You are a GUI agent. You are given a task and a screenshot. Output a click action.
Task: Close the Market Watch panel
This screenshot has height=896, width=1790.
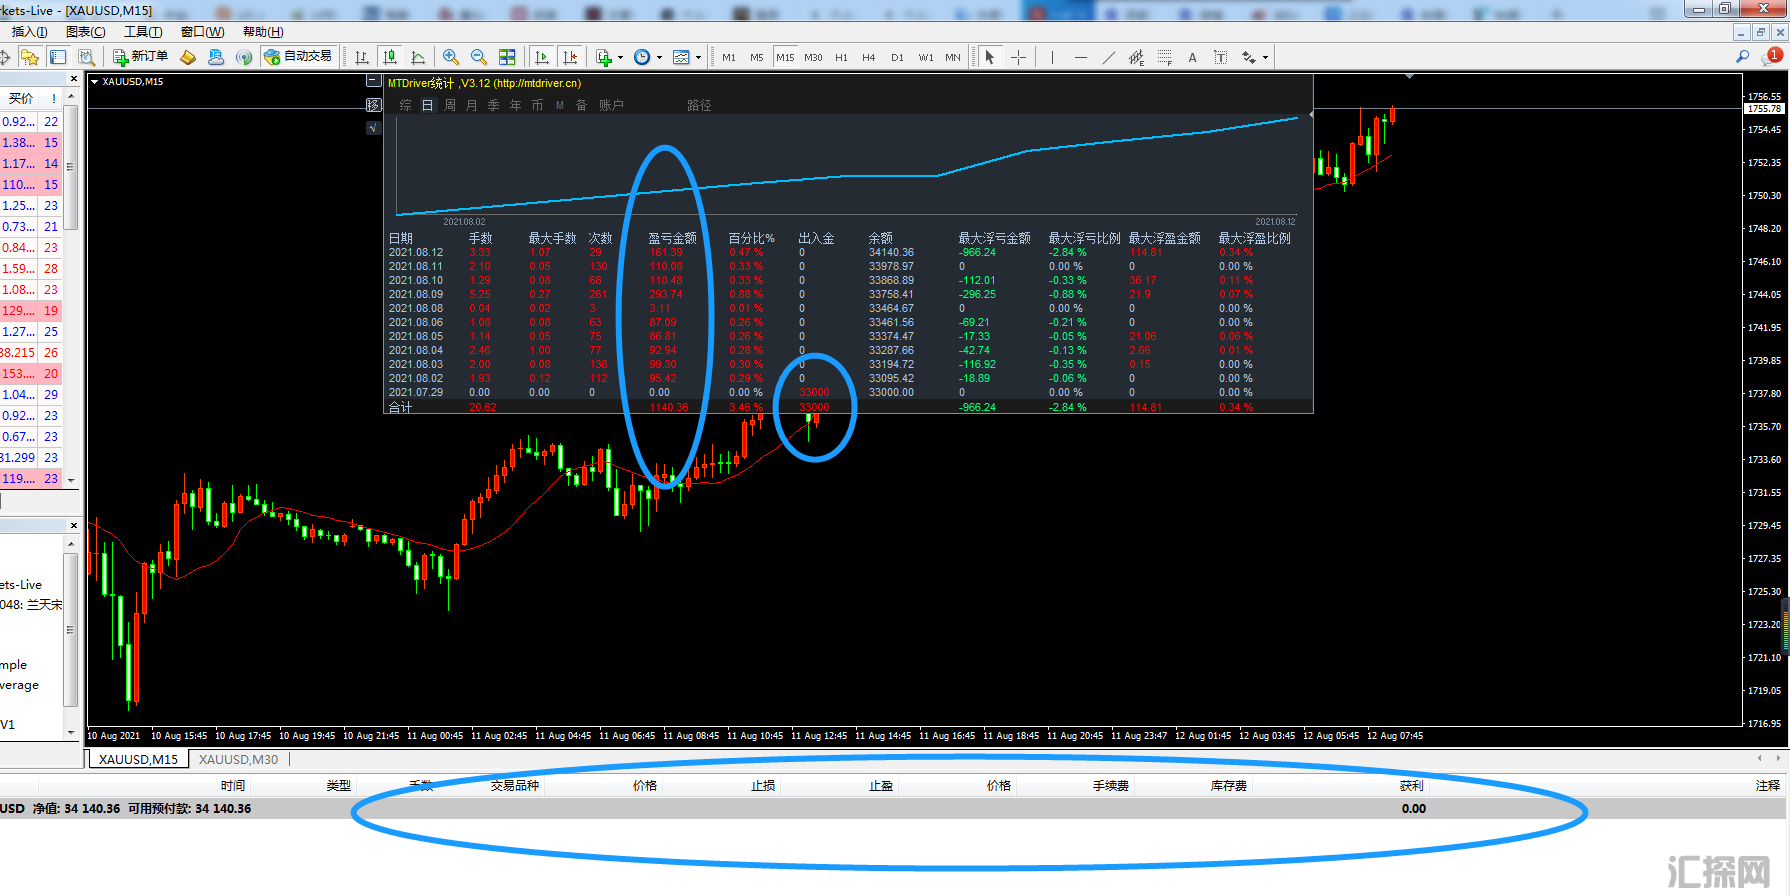[x=73, y=78]
